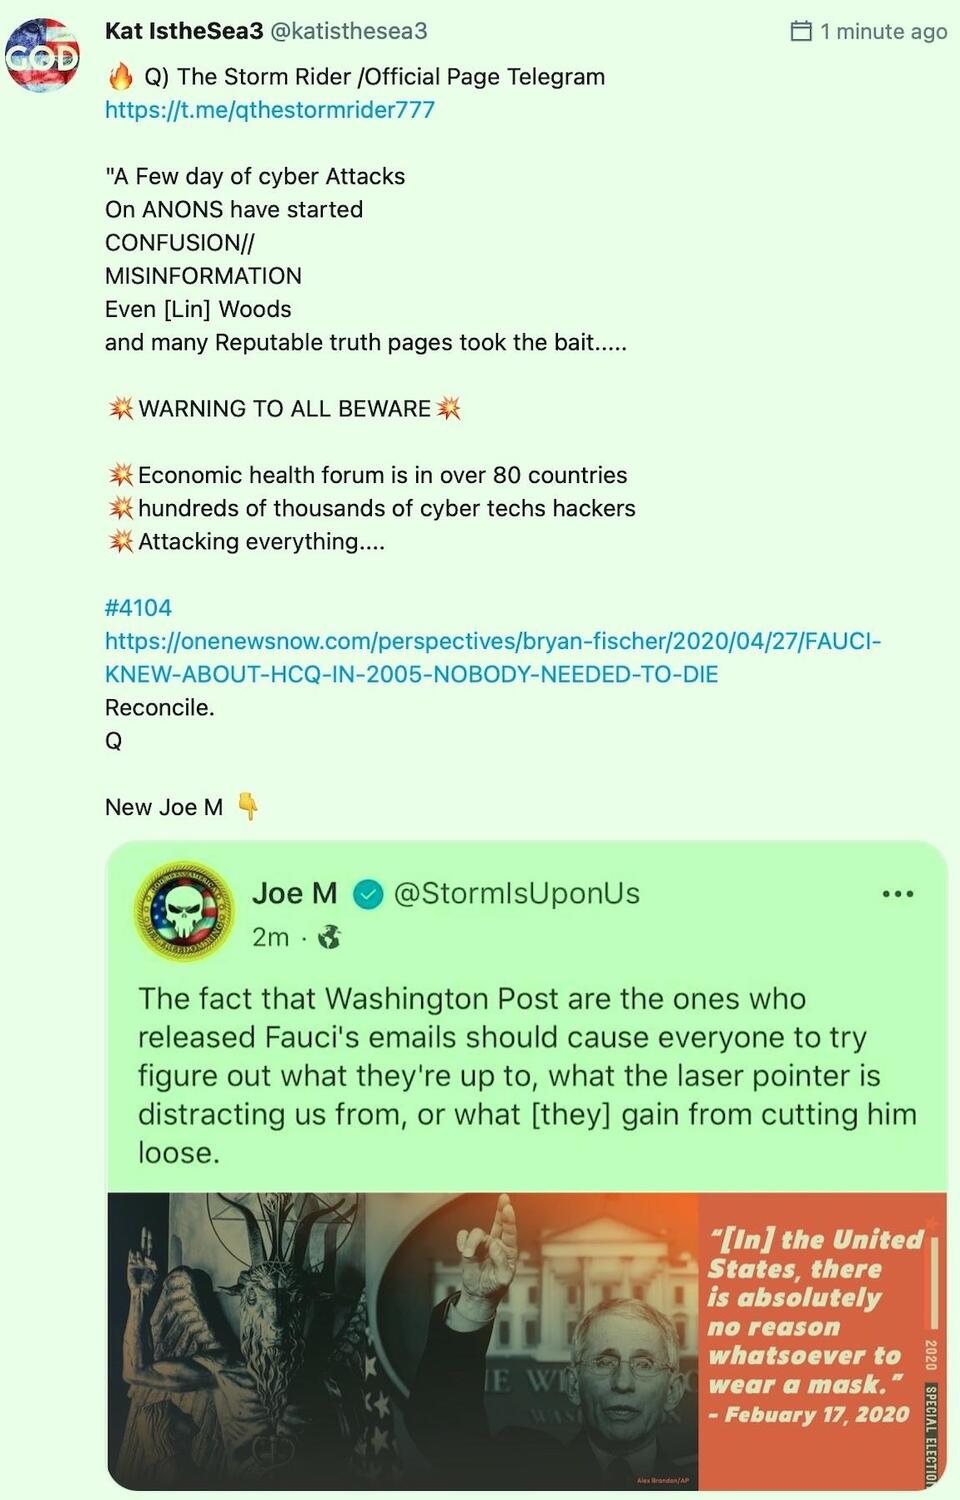The height and width of the screenshot is (1500, 960).
Task: Click the '2m' timestamp on the quoted post
Action: click(x=270, y=937)
